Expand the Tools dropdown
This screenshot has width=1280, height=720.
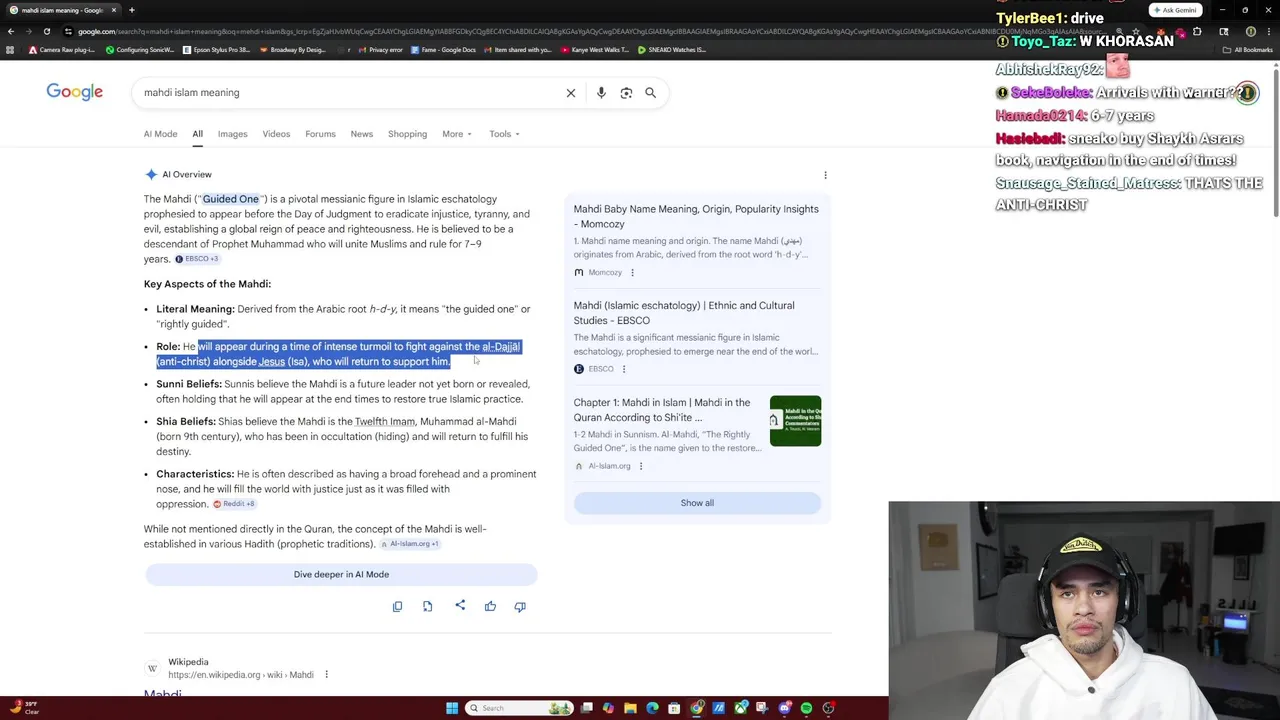point(504,134)
